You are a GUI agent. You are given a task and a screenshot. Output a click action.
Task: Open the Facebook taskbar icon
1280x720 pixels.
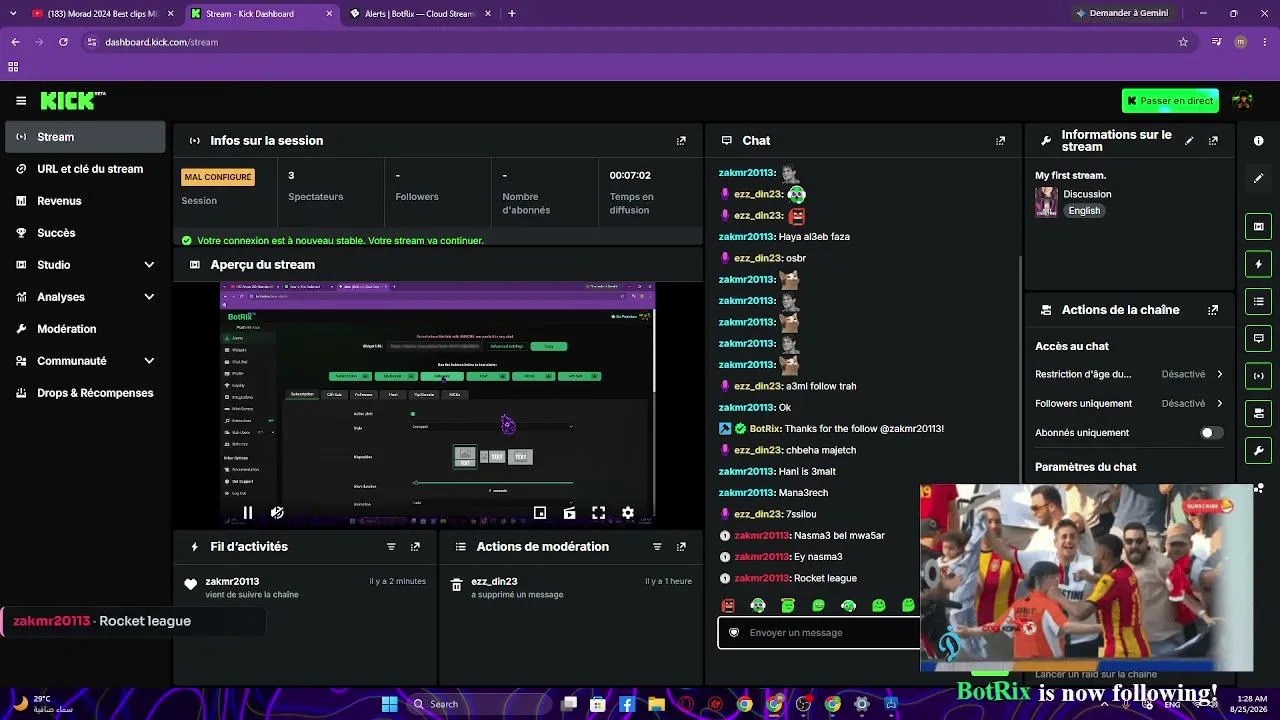click(x=627, y=704)
